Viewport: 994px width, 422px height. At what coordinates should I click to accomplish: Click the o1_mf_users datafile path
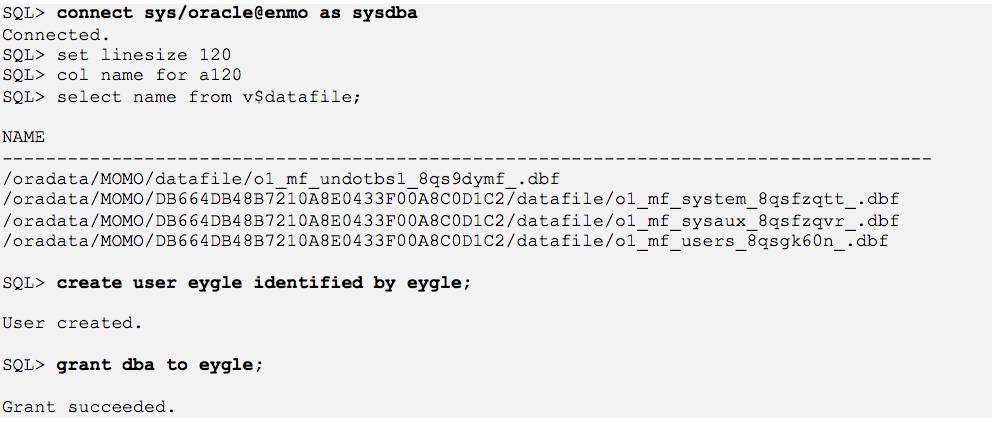pyautogui.click(x=445, y=241)
